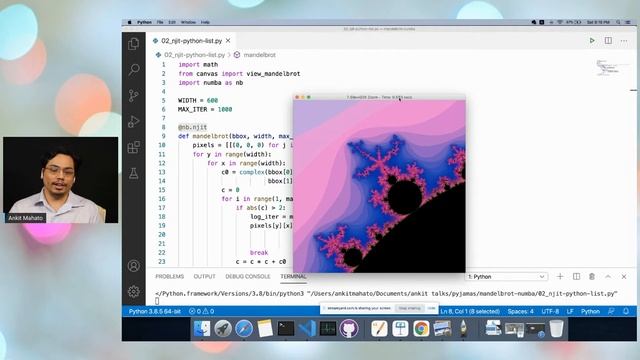This screenshot has width=640, height=360.
Task: Open Trash from the dock
Action: pyautogui.click(x=556, y=328)
